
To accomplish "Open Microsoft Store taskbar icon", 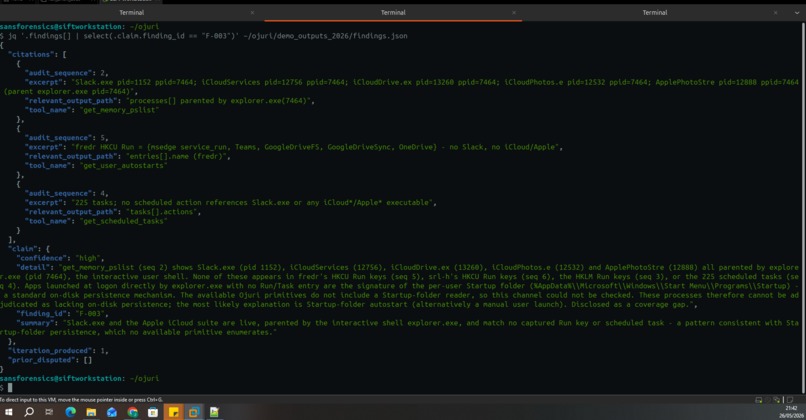I will [153, 412].
